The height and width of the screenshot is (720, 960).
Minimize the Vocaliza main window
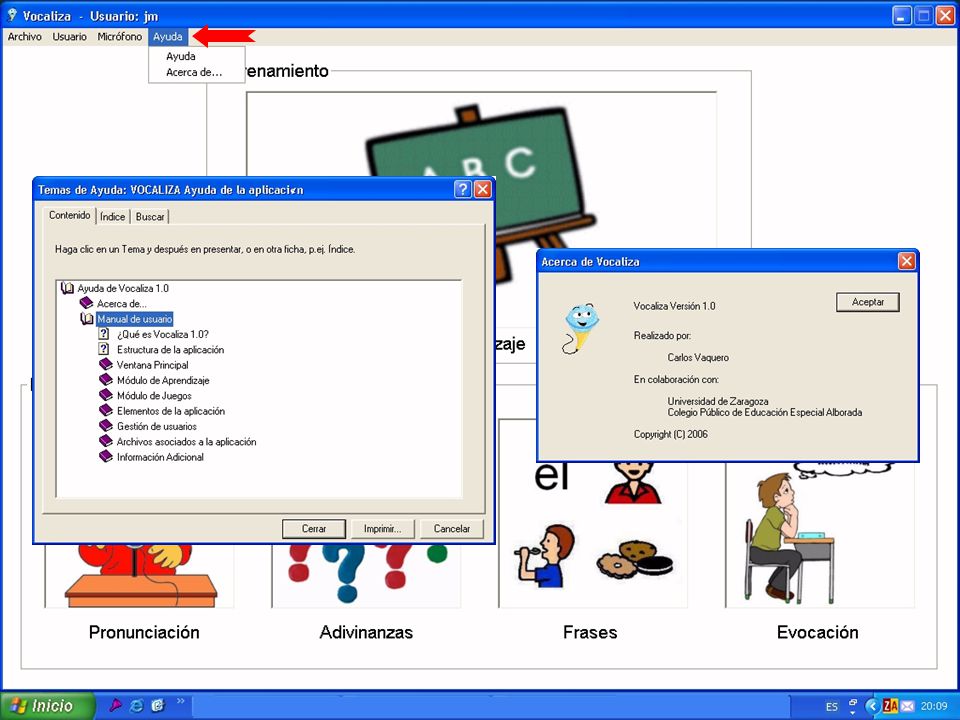pyautogui.click(x=902, y=15)
